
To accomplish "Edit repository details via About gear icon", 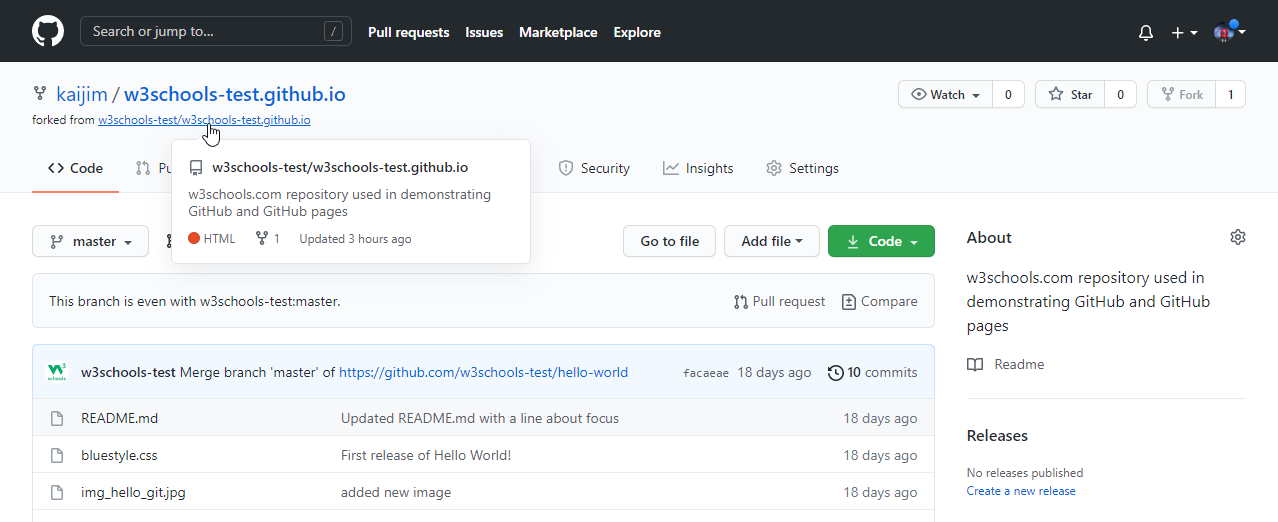I will [1238, 237].
